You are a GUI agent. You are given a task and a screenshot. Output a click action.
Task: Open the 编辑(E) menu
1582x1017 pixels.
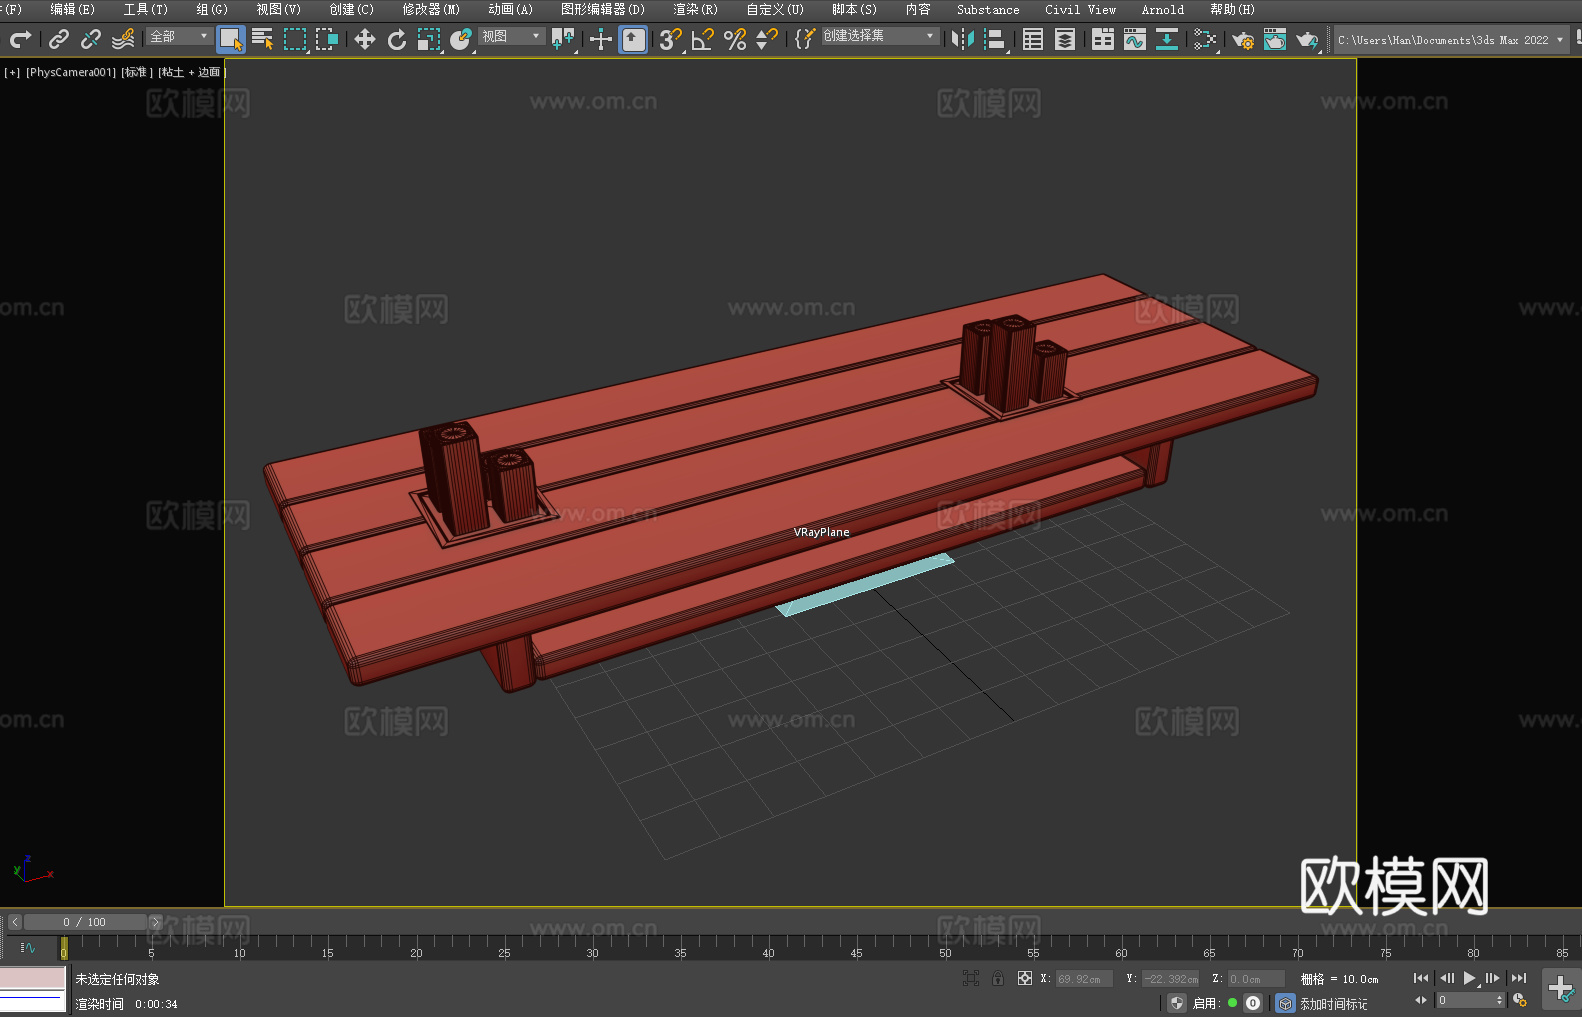(72, 9)
